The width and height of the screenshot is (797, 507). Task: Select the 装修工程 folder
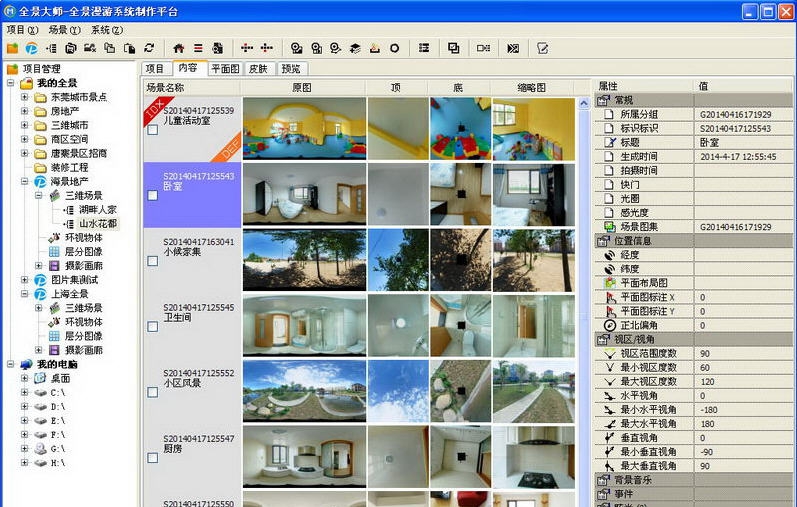(70, 167)
